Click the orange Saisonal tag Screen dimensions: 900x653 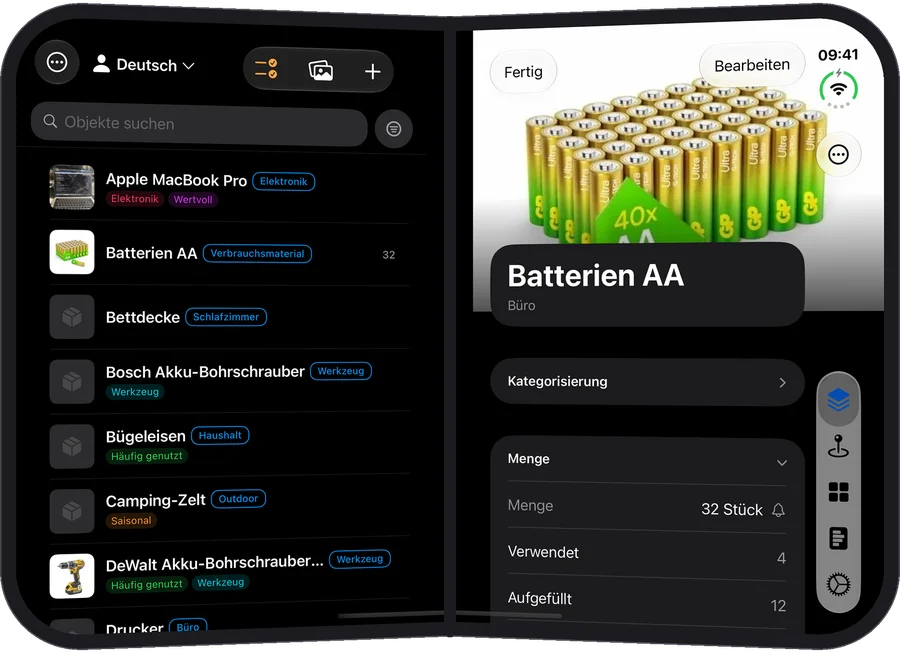click(x=131, y=520)
